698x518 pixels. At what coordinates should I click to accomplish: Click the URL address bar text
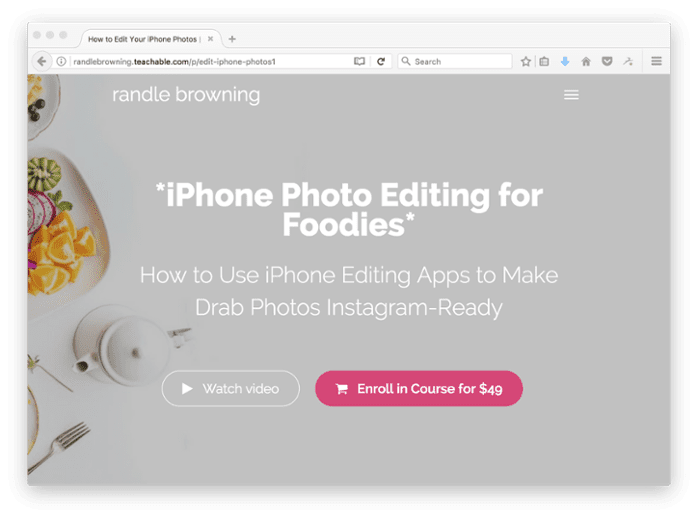click(x=174, y=62)
